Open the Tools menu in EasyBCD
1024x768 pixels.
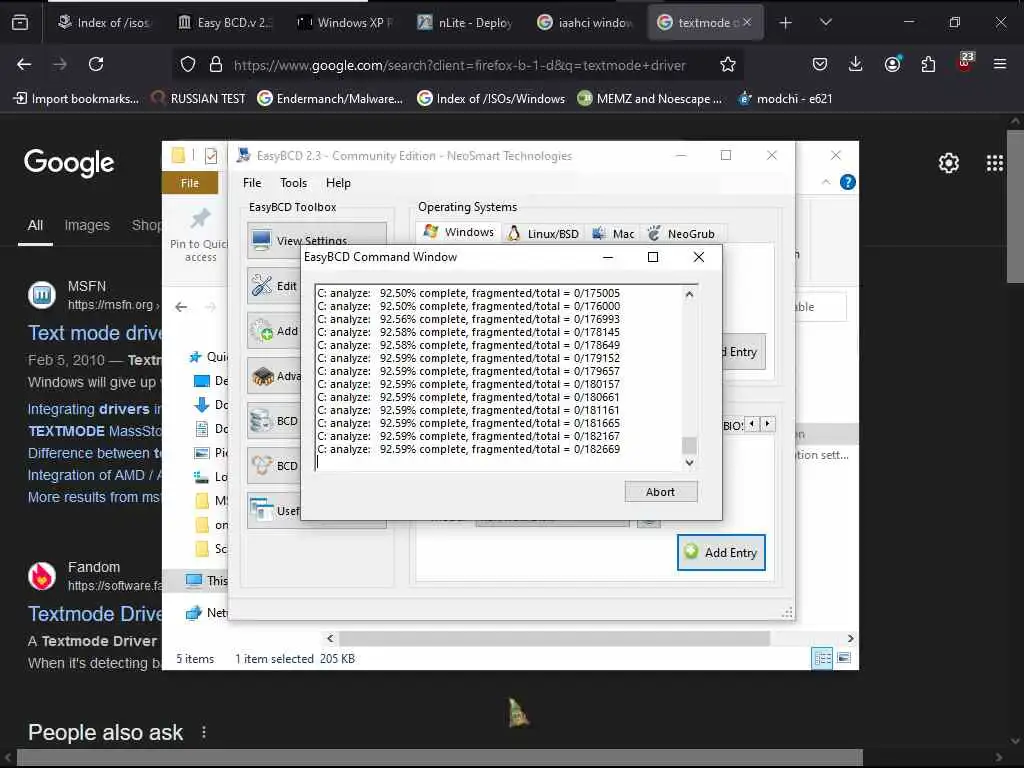point(293,183)
